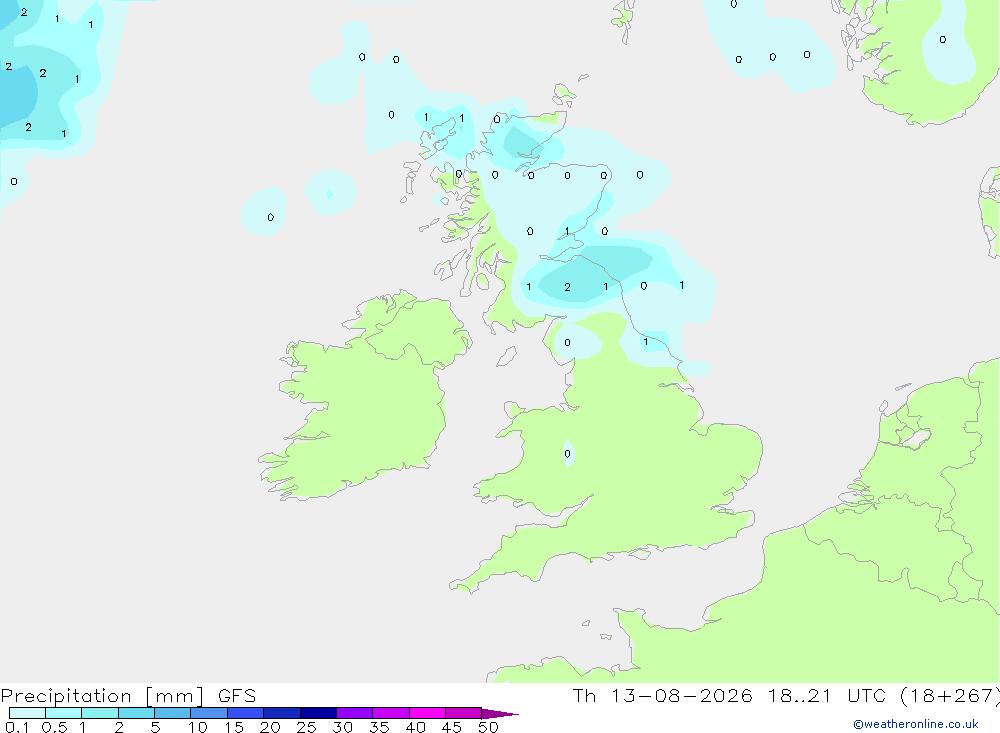
Task: Click the 'GFS' model label
Action: coord(237,696)
